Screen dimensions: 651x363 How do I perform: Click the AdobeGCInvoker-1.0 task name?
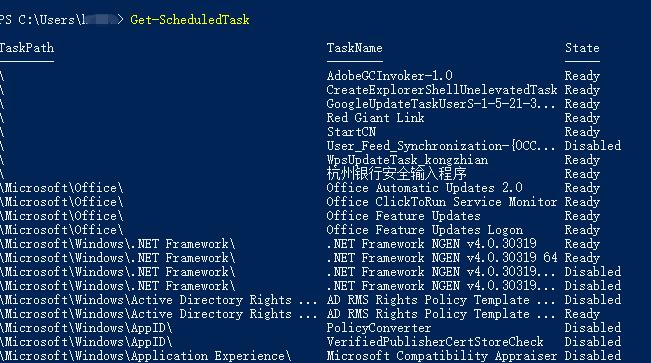click(x=389, y=76)
